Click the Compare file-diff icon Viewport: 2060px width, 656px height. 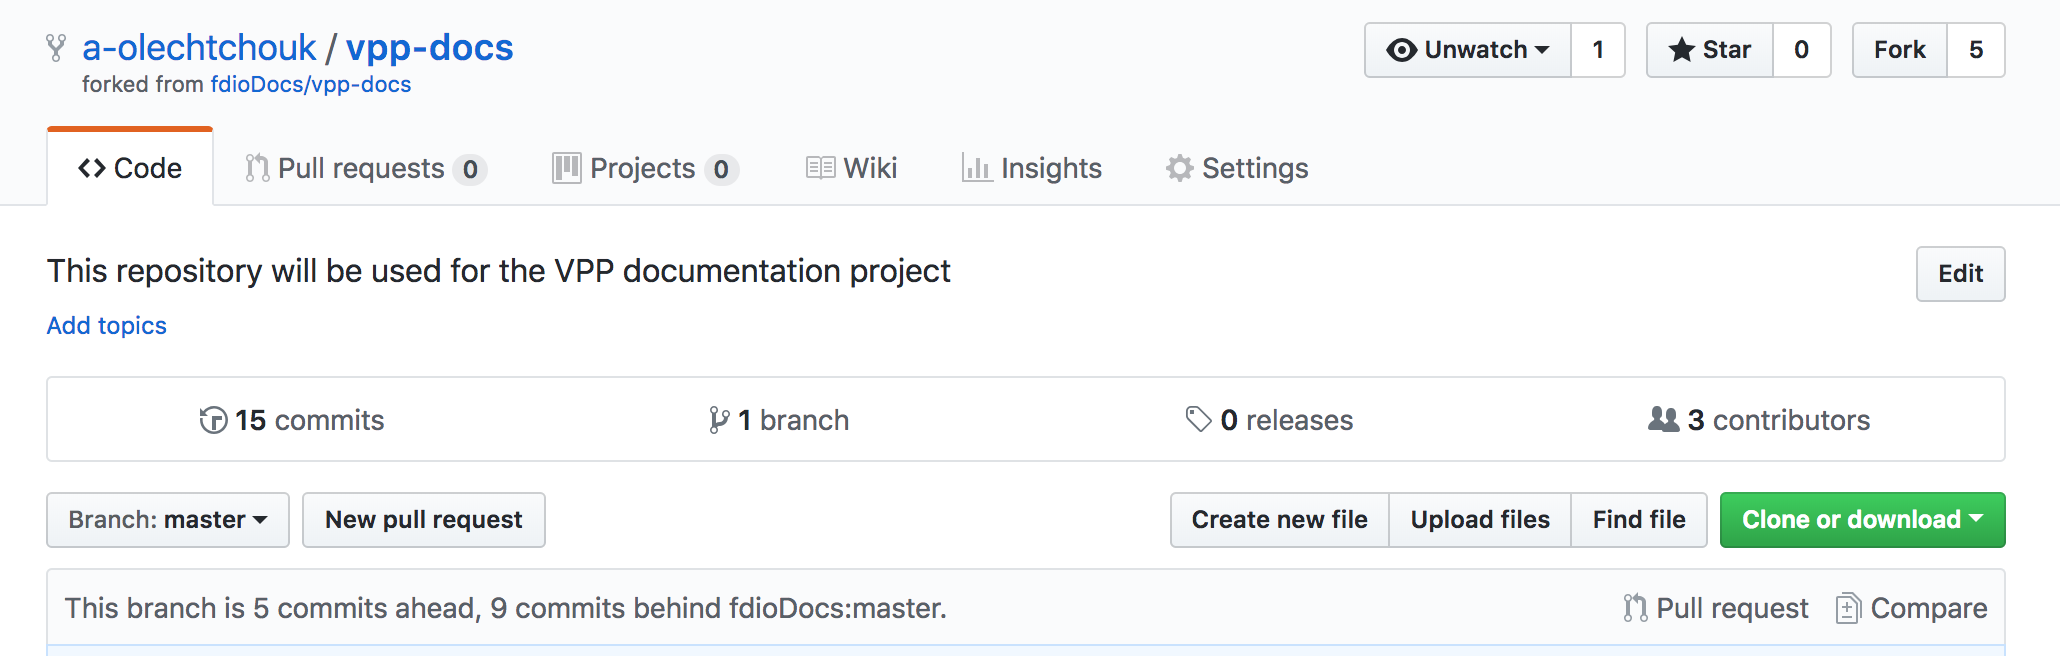point(1847,608)
